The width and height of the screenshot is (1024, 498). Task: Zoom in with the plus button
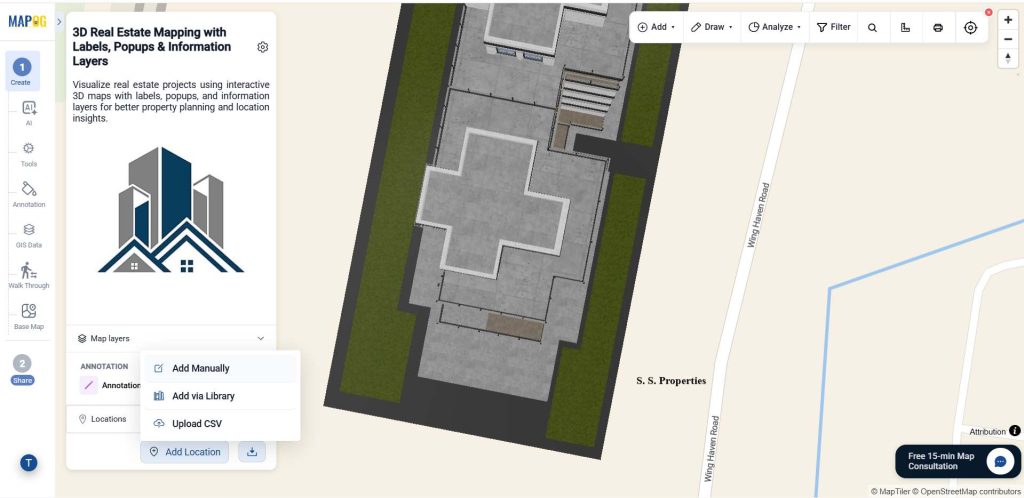1008,20
